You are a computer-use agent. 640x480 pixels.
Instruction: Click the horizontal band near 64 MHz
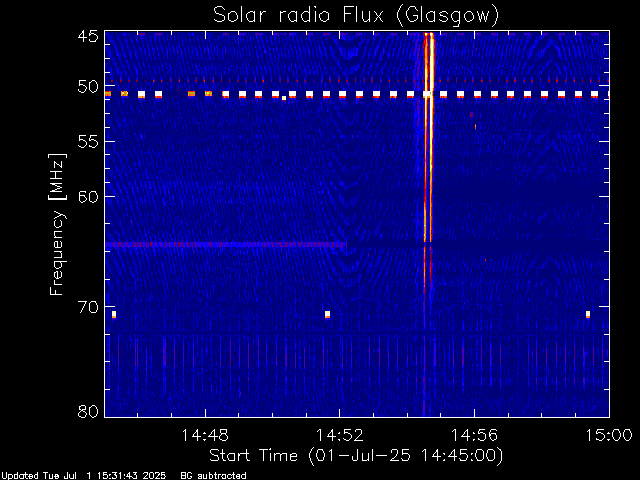tap(226, 244)
